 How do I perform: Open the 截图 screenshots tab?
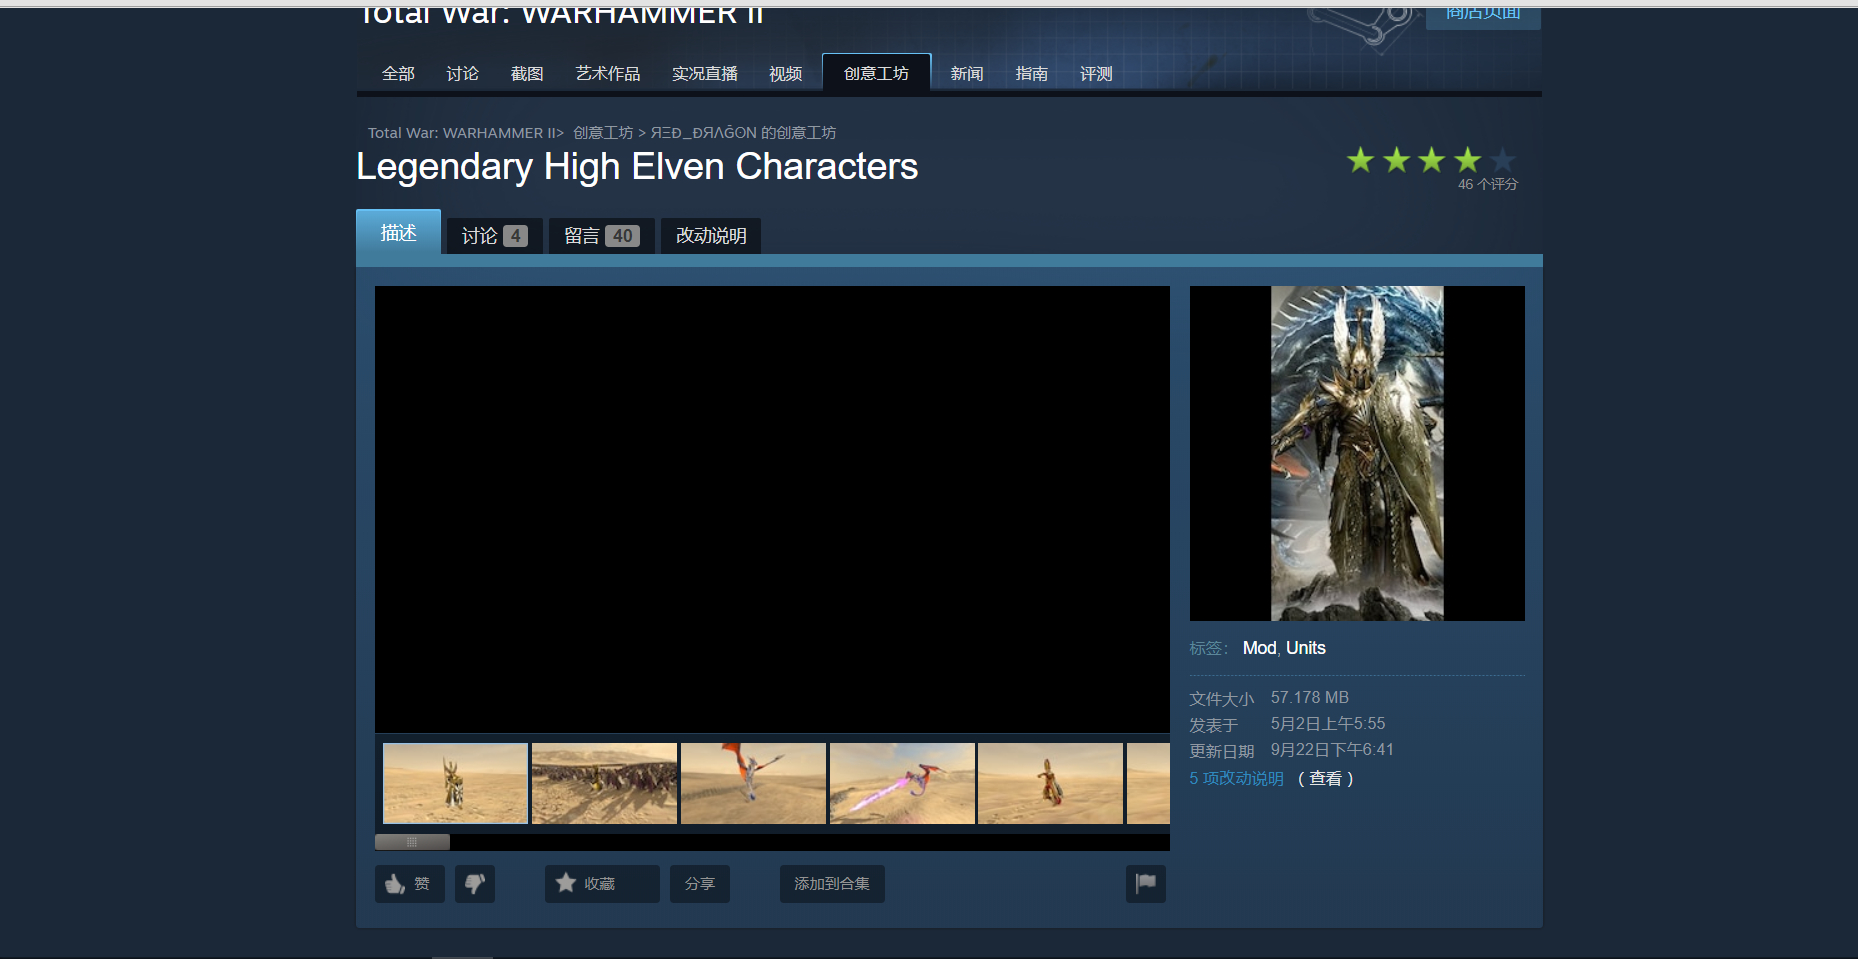[x=527, y=74]
